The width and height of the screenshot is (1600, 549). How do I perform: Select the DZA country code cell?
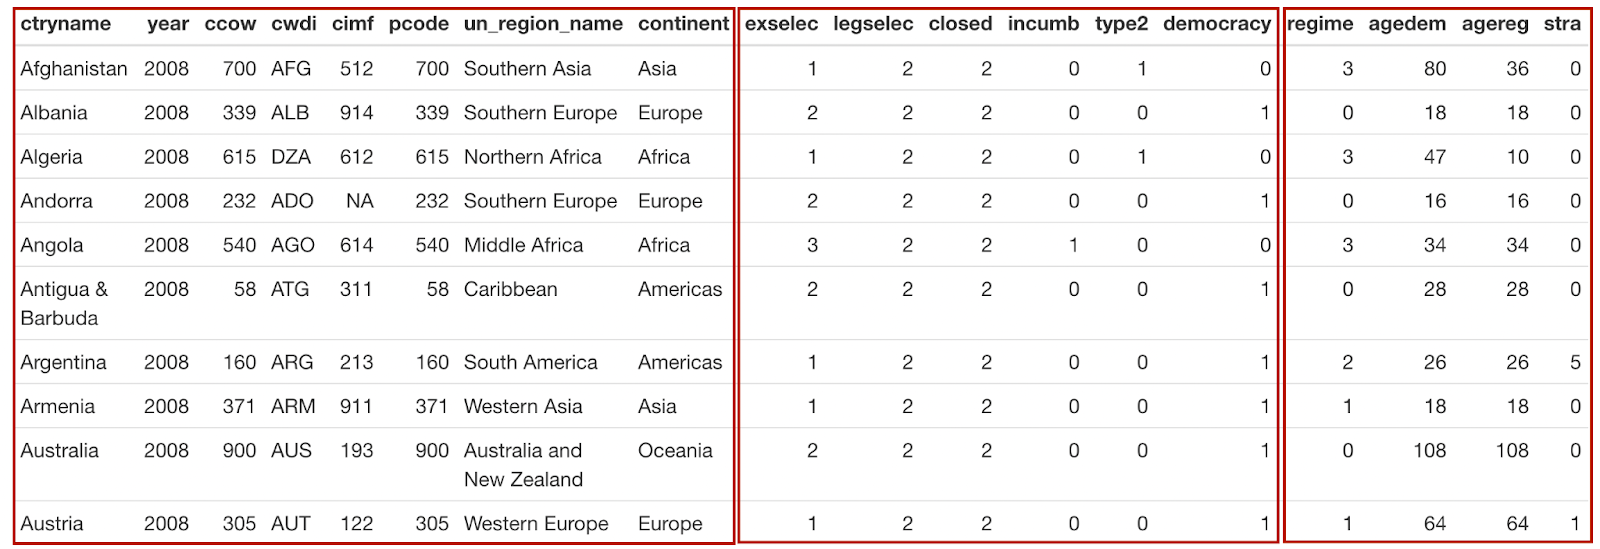[x=291, y=157]
